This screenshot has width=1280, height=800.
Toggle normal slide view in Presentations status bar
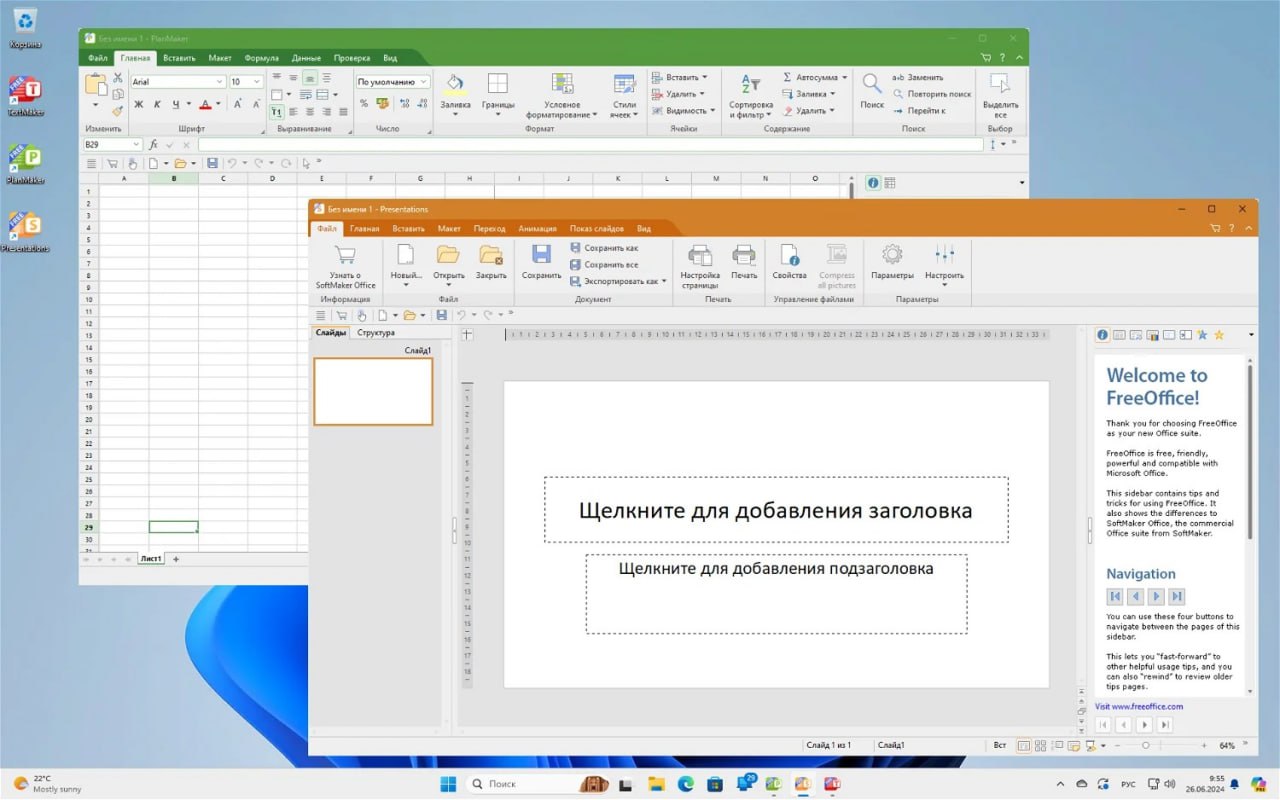coord(1023,745)
